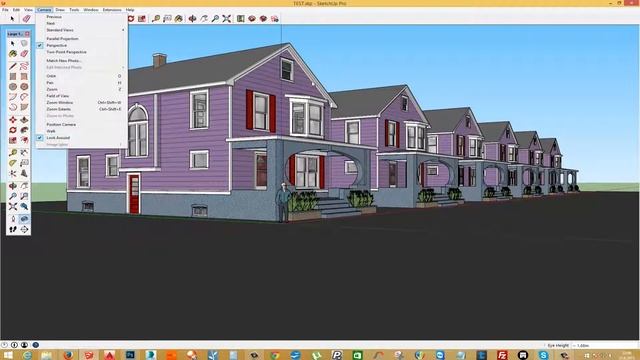Select the Walk footprints tool
The height and width of the screenshot is (360, 640).
click(13, 229)
